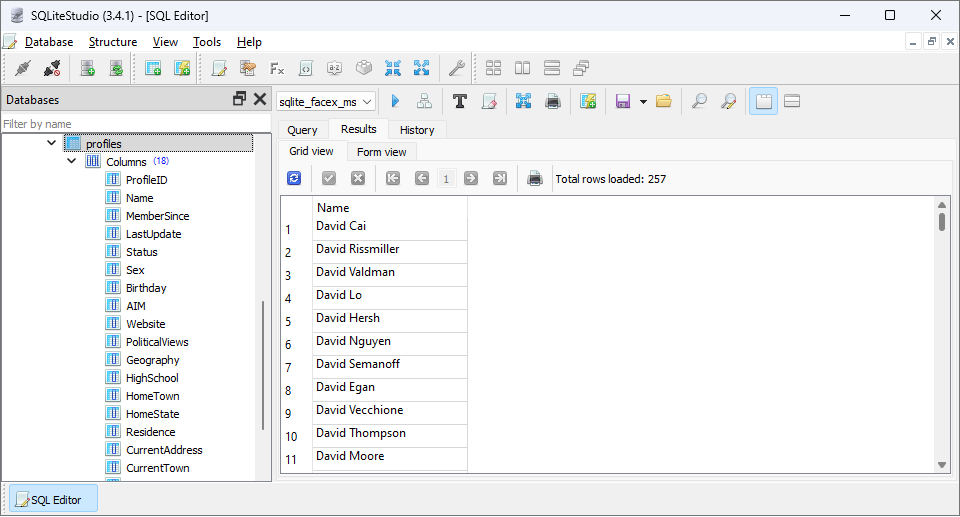Create view from query icon in editor toolbar
Screen dimensions: 960x517
click(x=588, y=101)
